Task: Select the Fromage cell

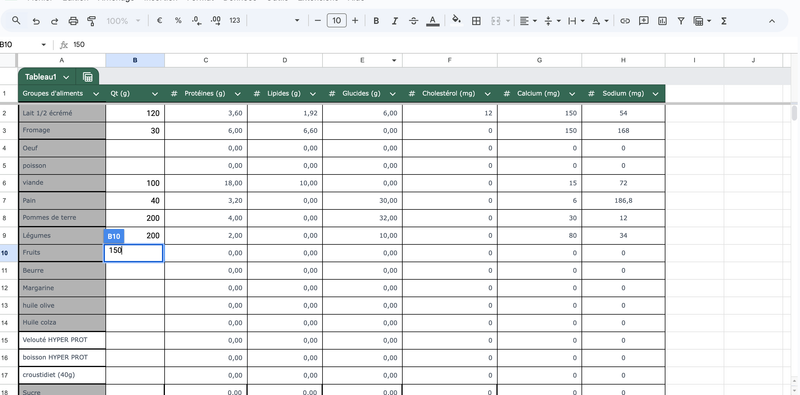Action: point(62,131)
